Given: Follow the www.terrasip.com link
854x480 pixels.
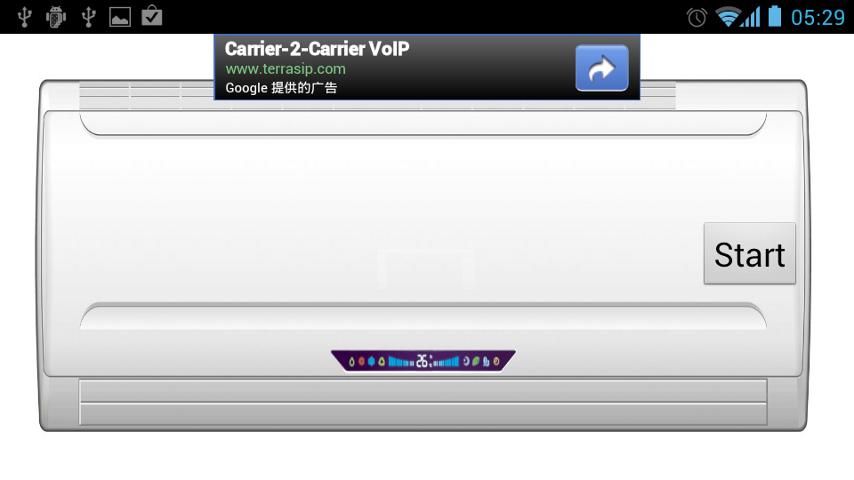Looking at the screenshot, I should (x=285, y=69).
